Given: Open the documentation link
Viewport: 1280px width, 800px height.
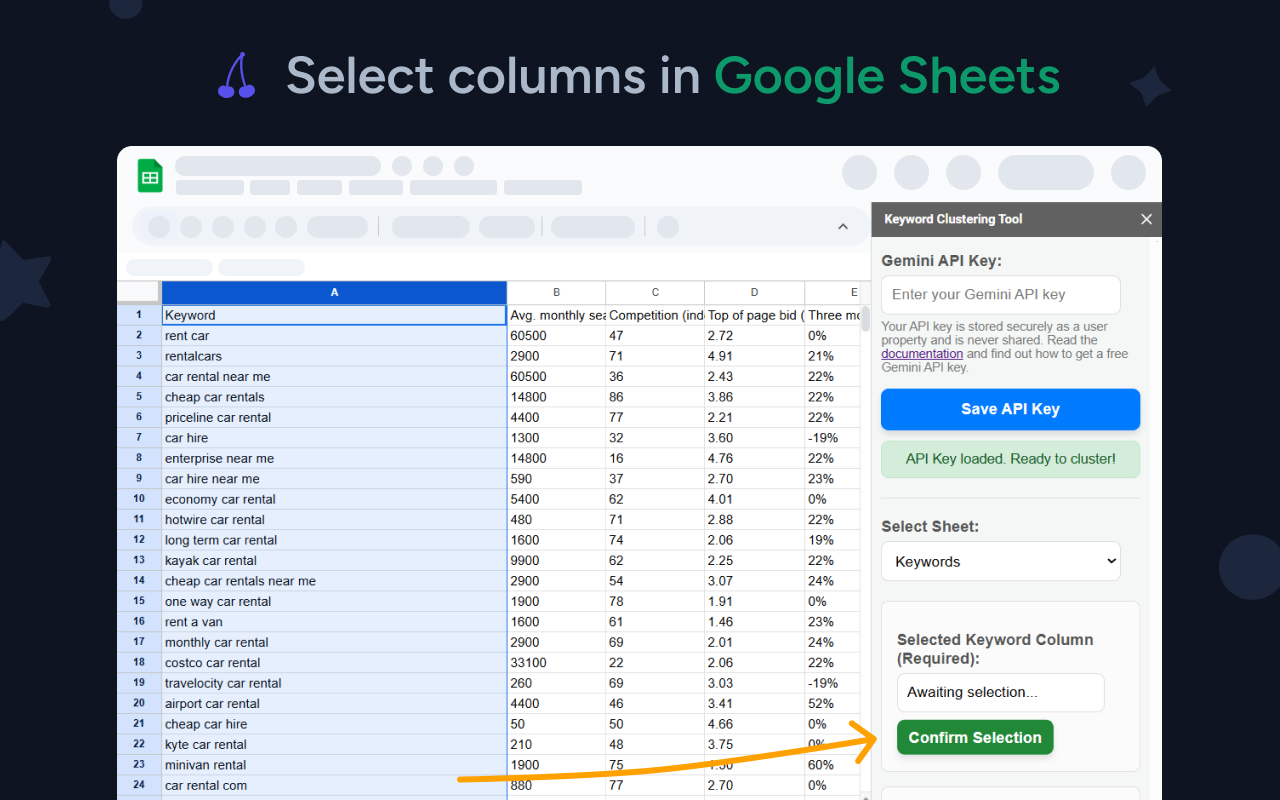Looking at the screenshot, I should click(x=921, y=354).
